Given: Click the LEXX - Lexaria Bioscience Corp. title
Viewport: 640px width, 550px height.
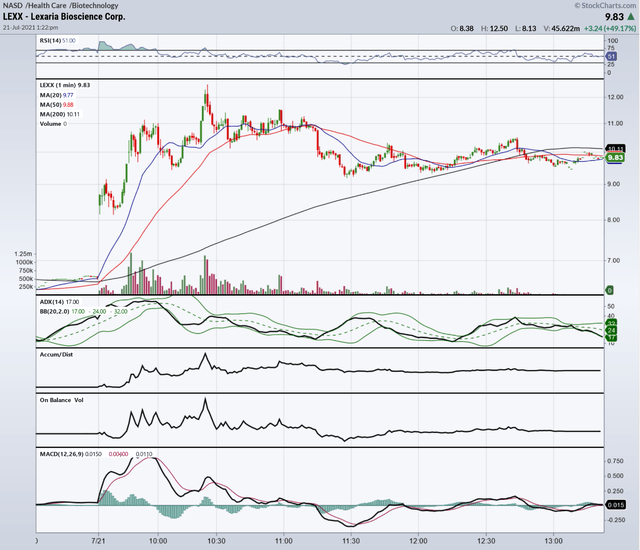Looking at the screenshot, I should [x=64, y=17].
